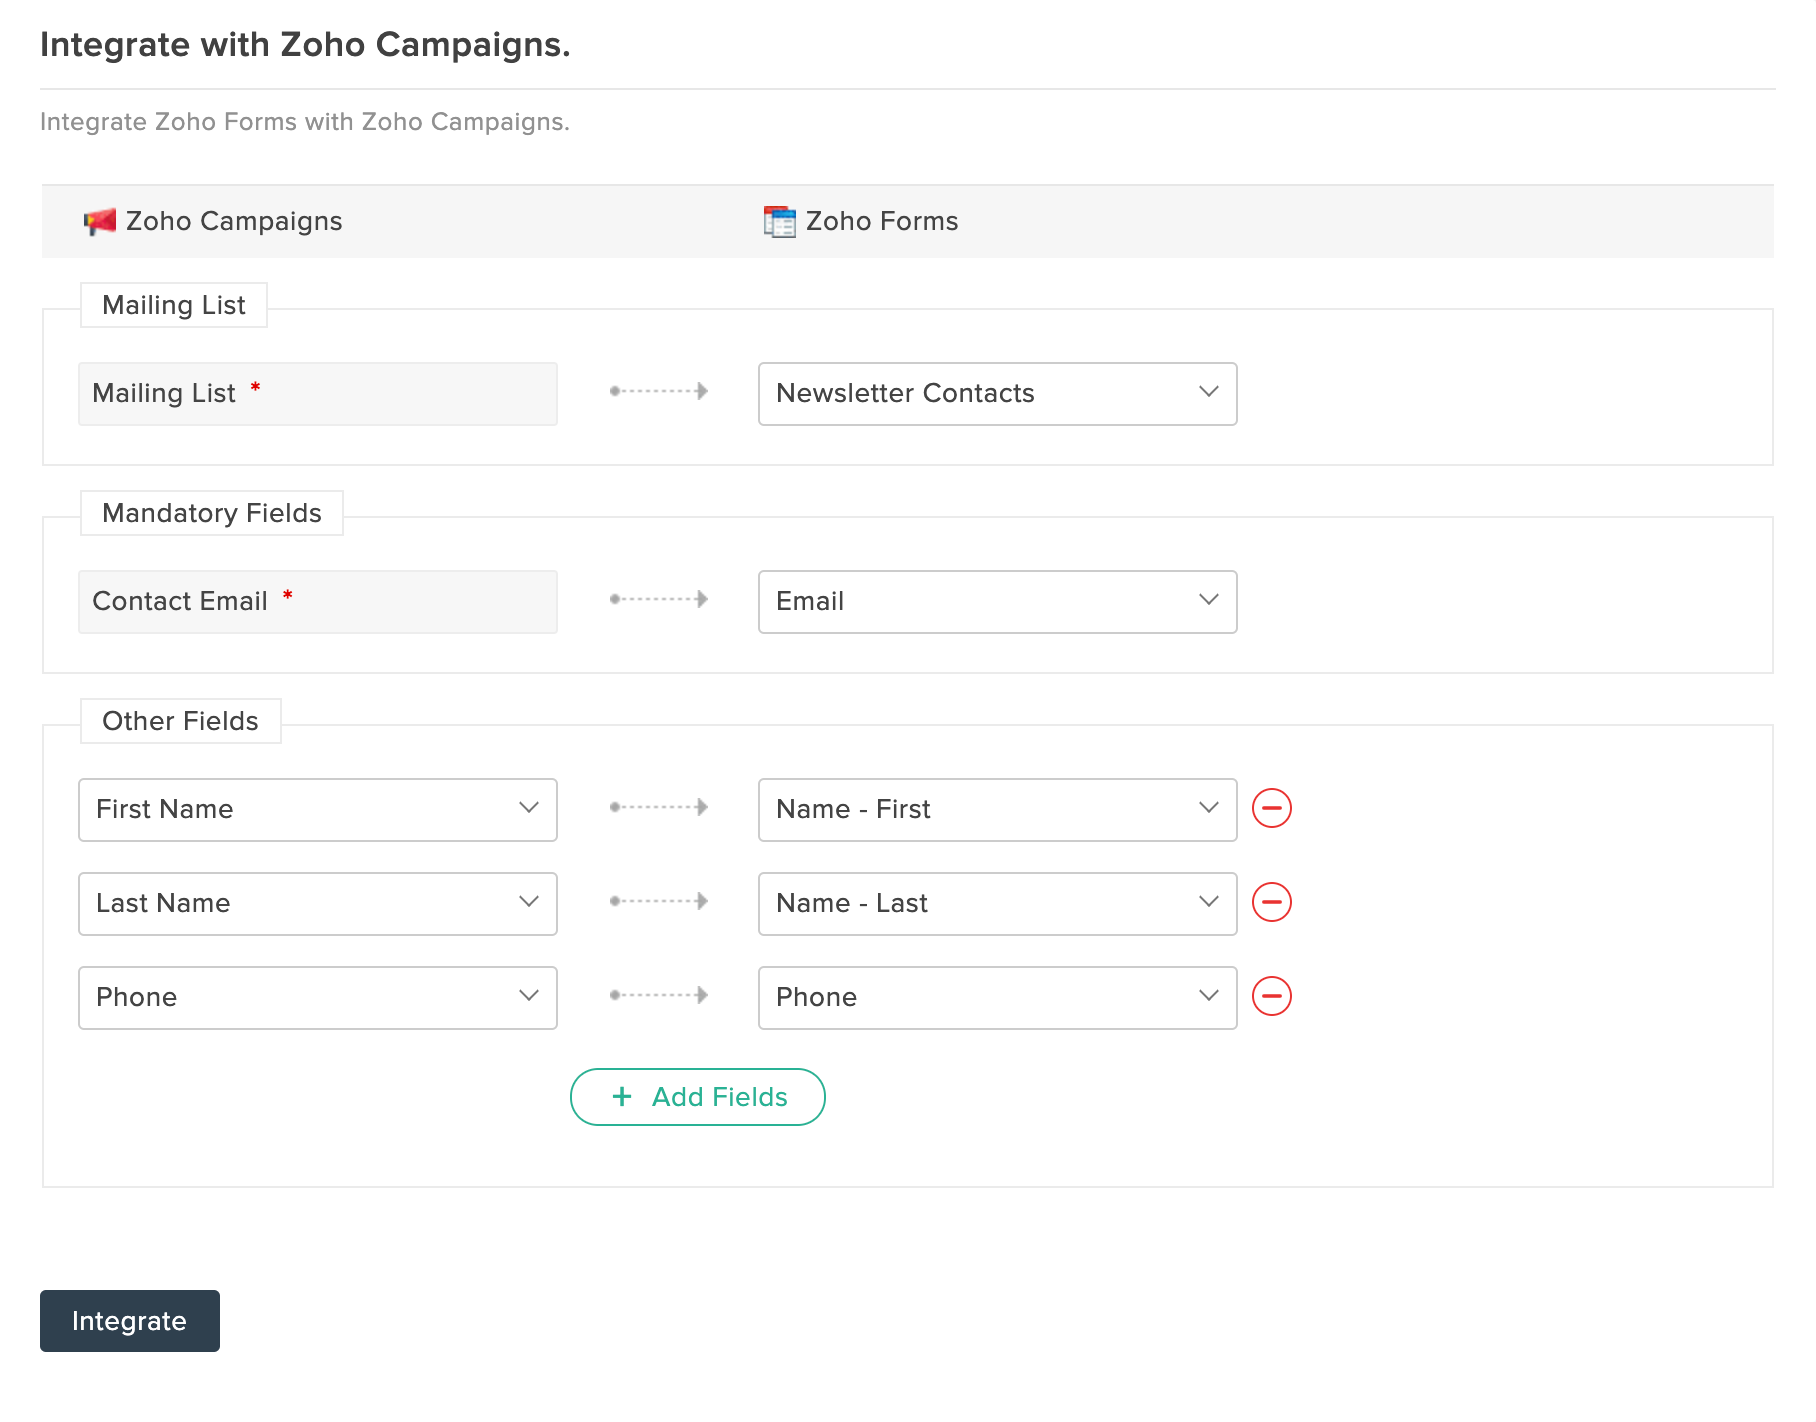Open the Phone campaigns field dropdown
Screen dimensions: 1816x1422
(318, 998)
